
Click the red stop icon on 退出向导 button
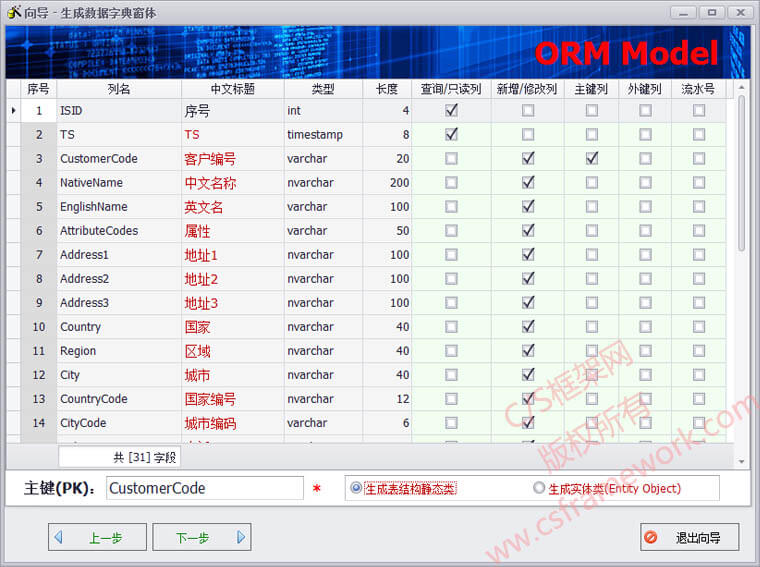[651, 537]
